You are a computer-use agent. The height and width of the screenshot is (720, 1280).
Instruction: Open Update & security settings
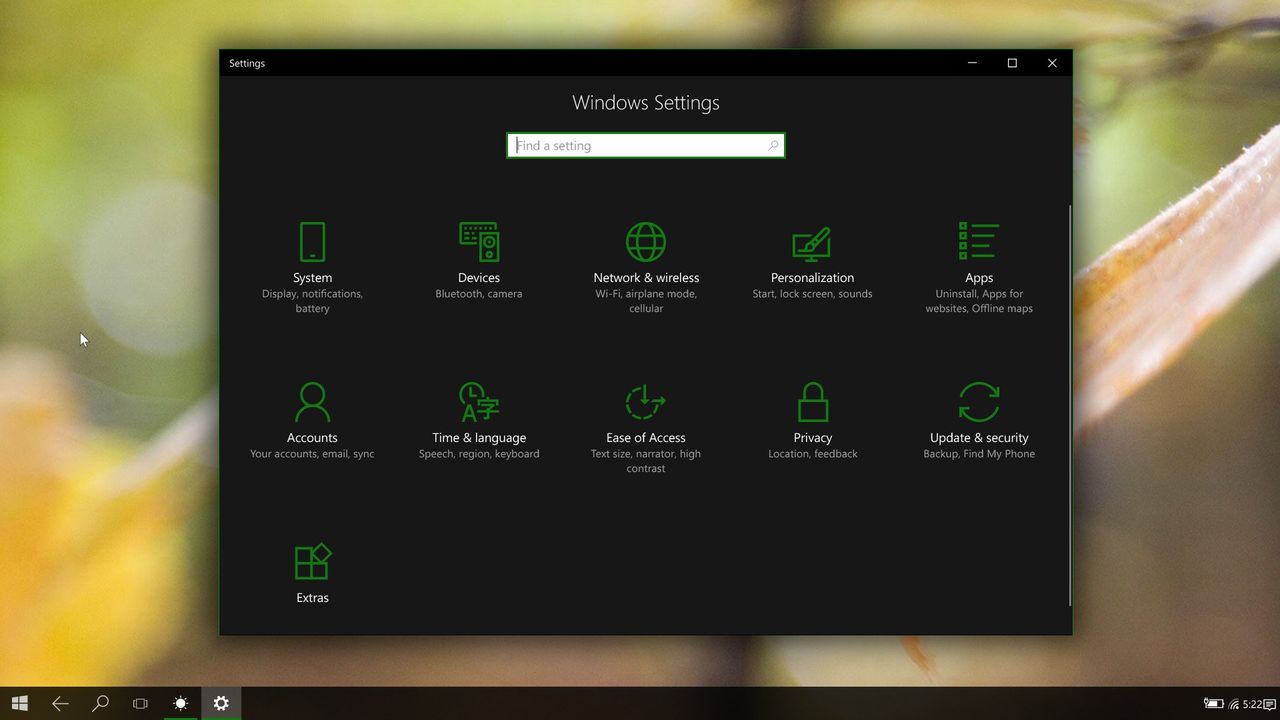979,420
